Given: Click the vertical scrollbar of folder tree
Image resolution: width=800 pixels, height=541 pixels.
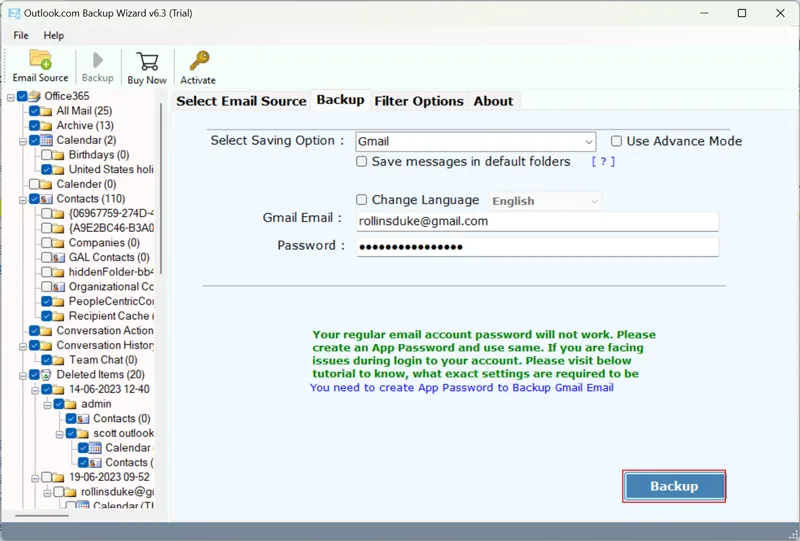Looking at the screenshot, I should pyautogui.click(x=161, y=189).
